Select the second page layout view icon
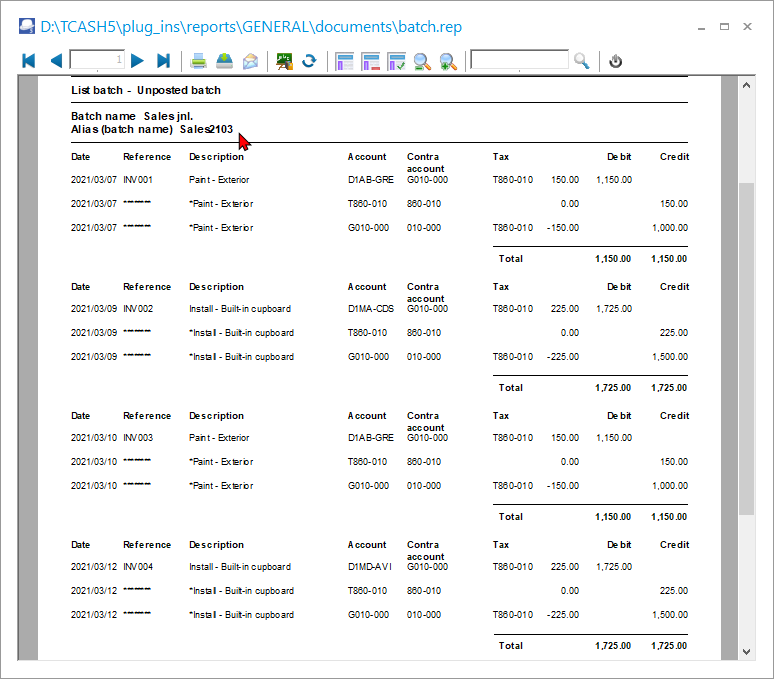This screenshot has height=679, width=774. [x=371, y=61]
